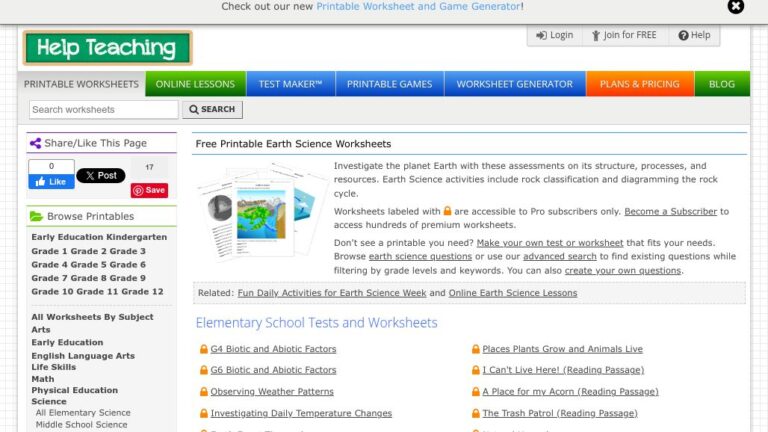
Task: Open the Arts subject link
Action: [x=41, y=330]
